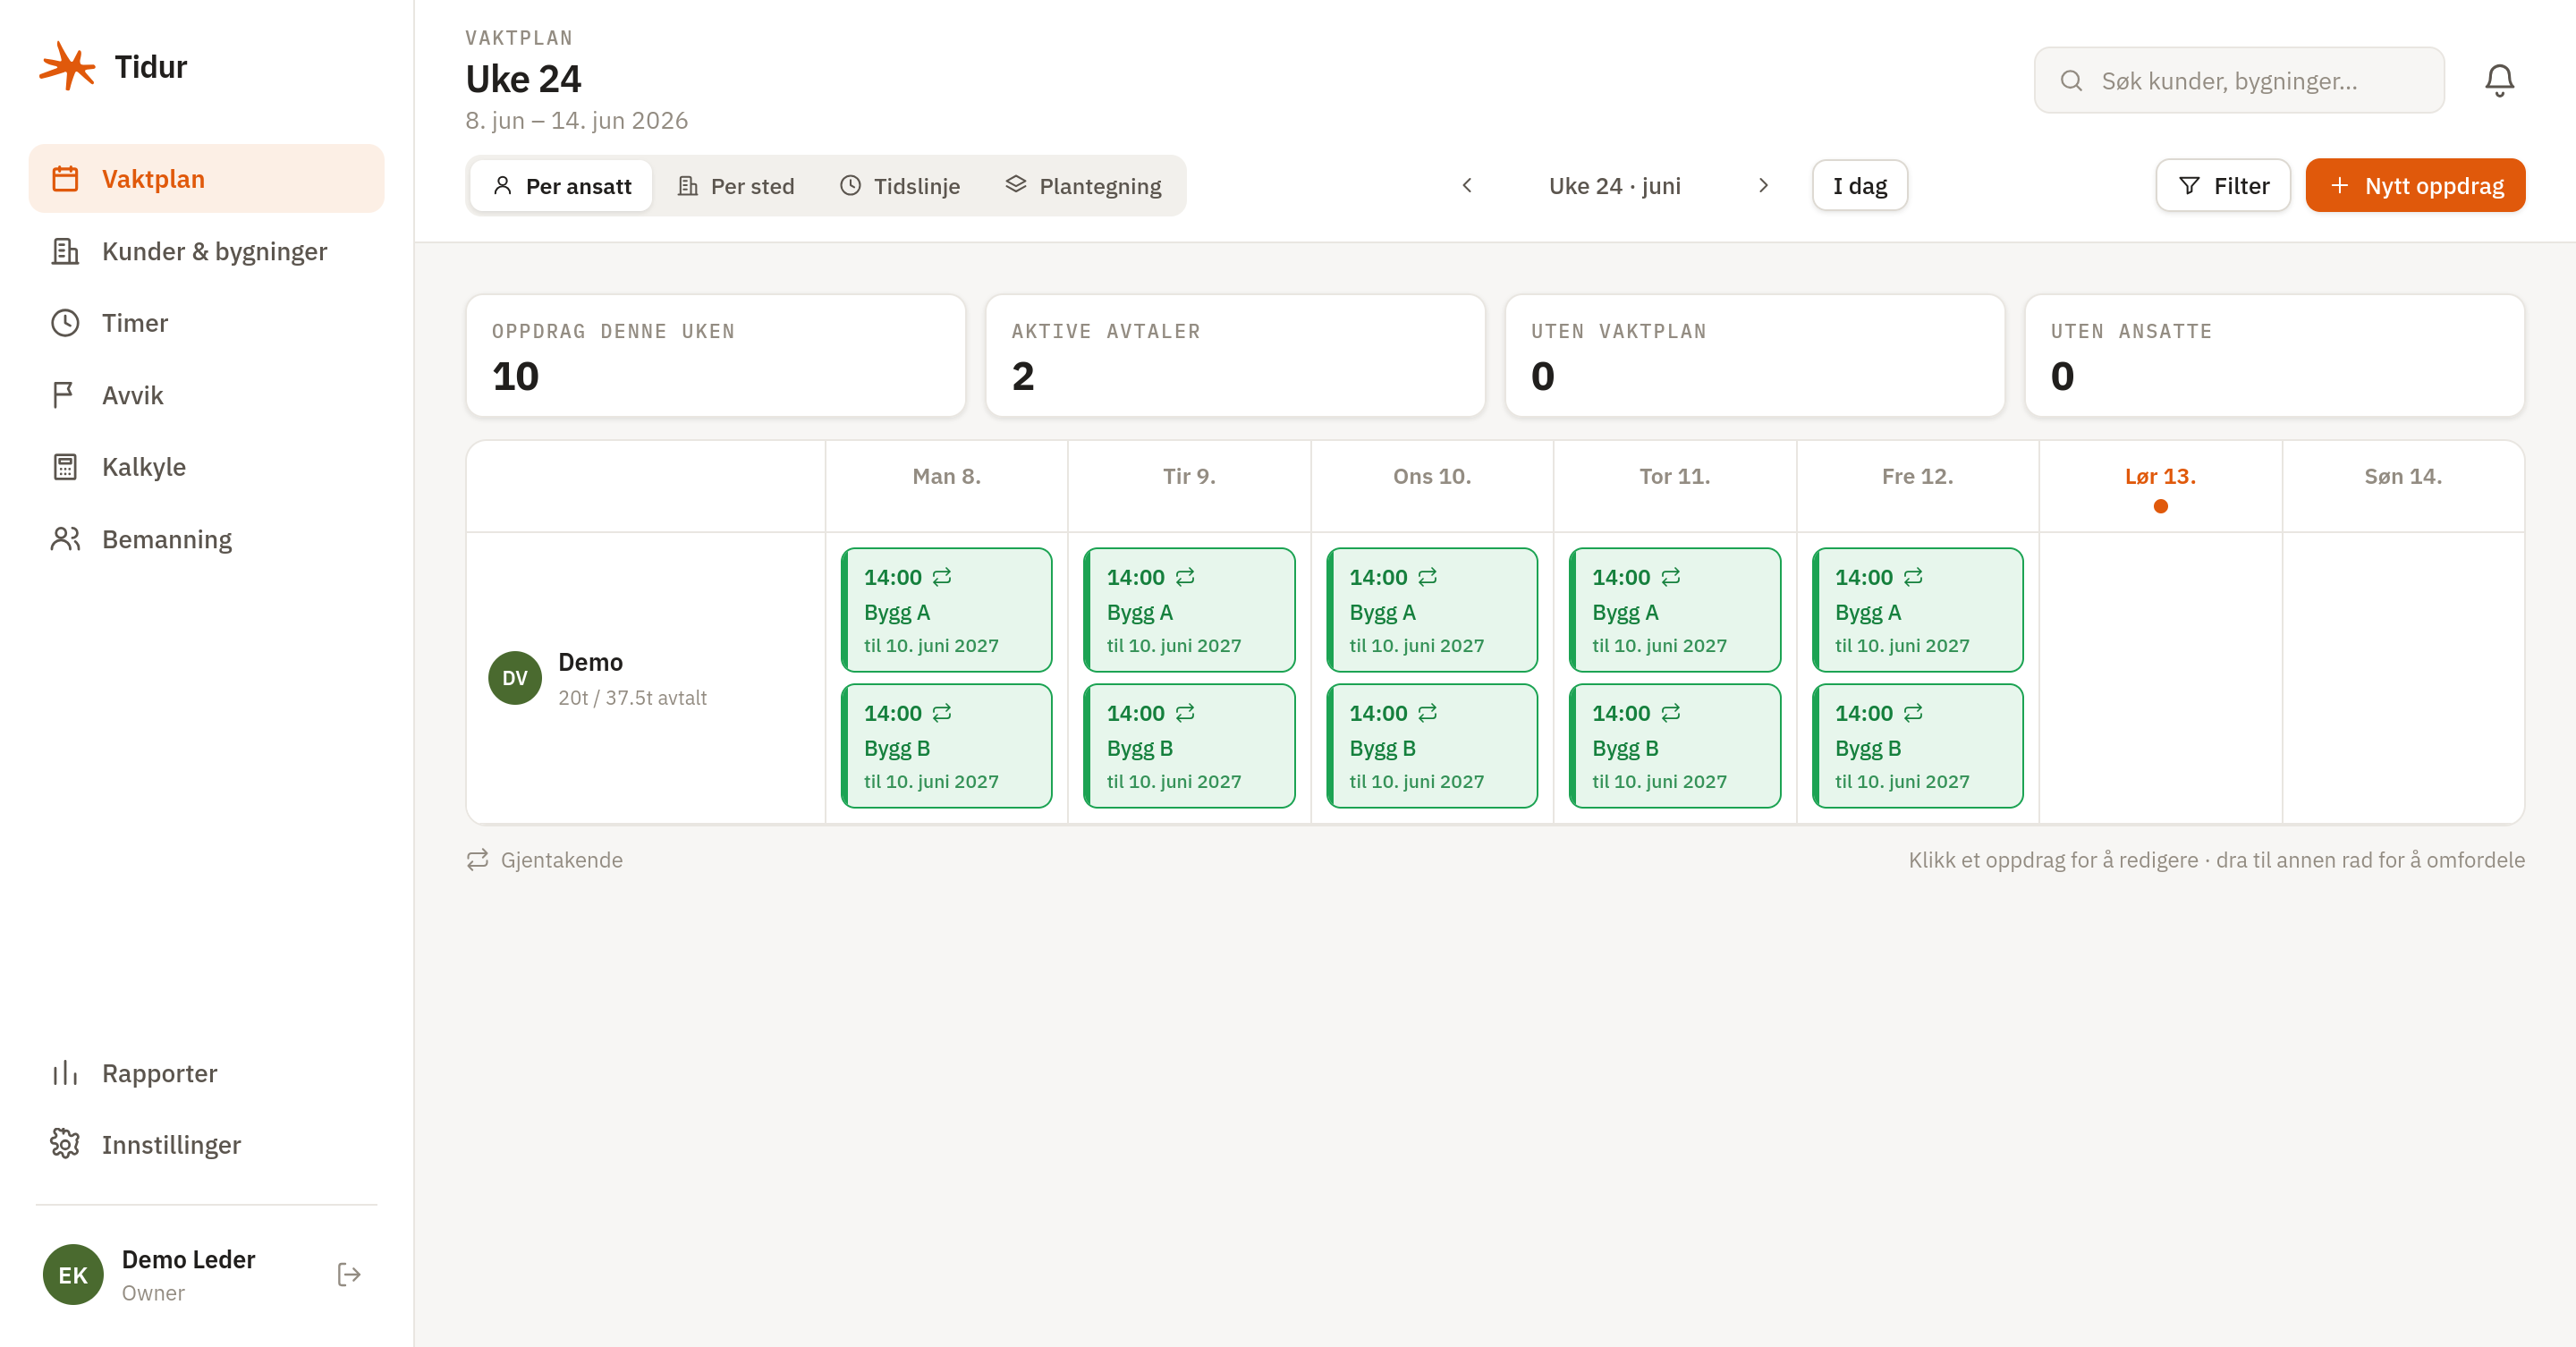Click the I dag button

(1860, 186)
